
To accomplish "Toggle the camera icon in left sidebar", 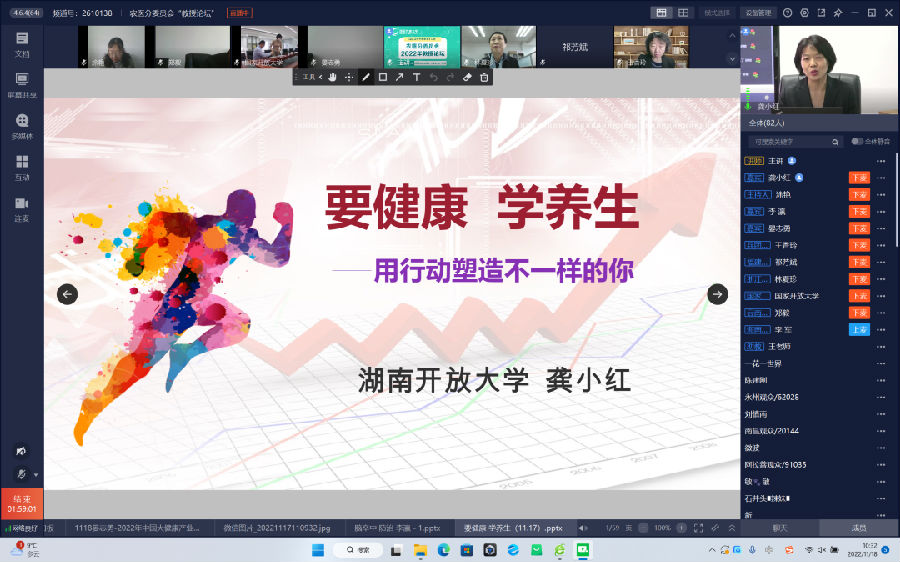I will pyautogui.click(x=20, y=451).
